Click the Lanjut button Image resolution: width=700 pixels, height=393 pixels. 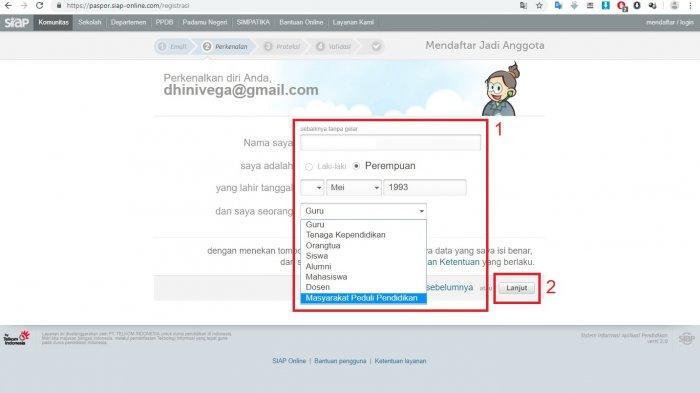pos(517,288)
